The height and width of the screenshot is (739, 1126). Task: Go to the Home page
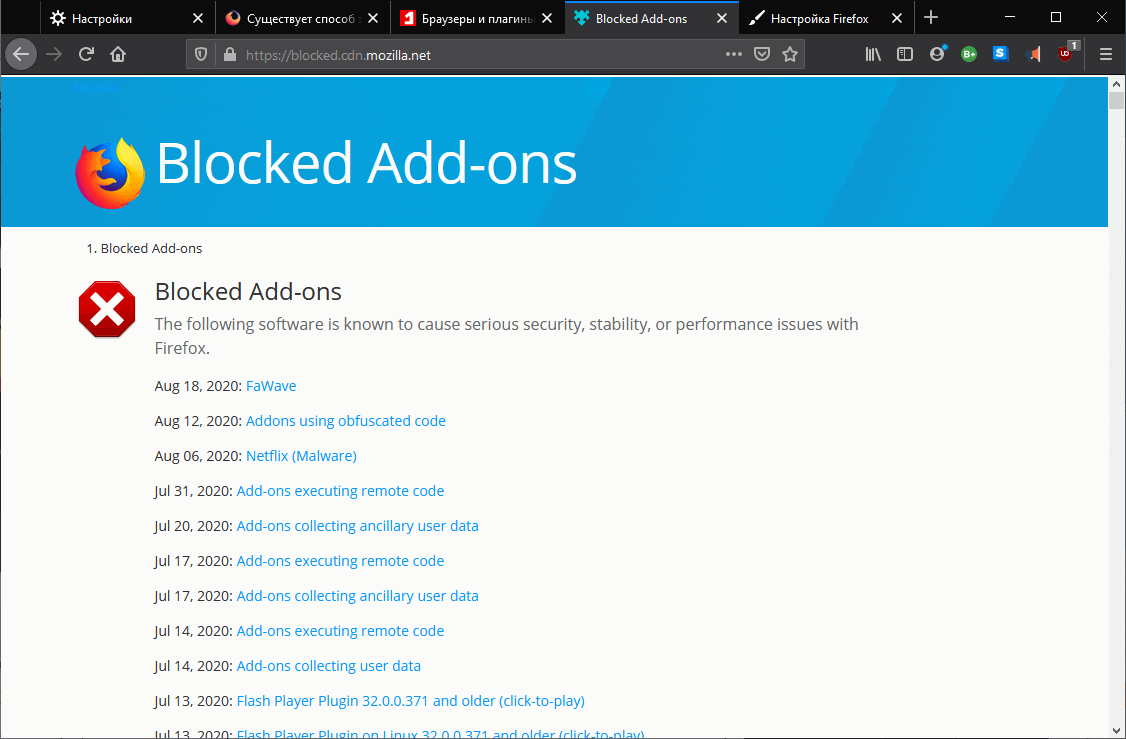coord(118,55)
